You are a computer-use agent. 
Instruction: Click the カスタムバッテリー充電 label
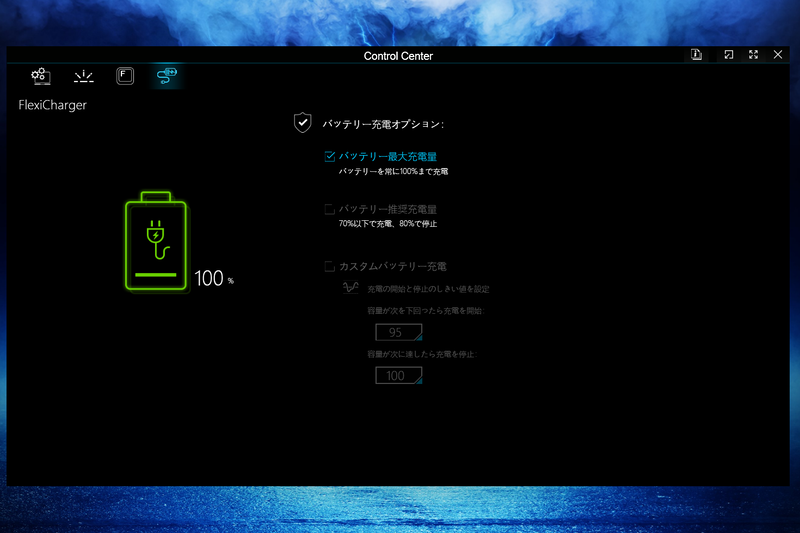[393, 266]
